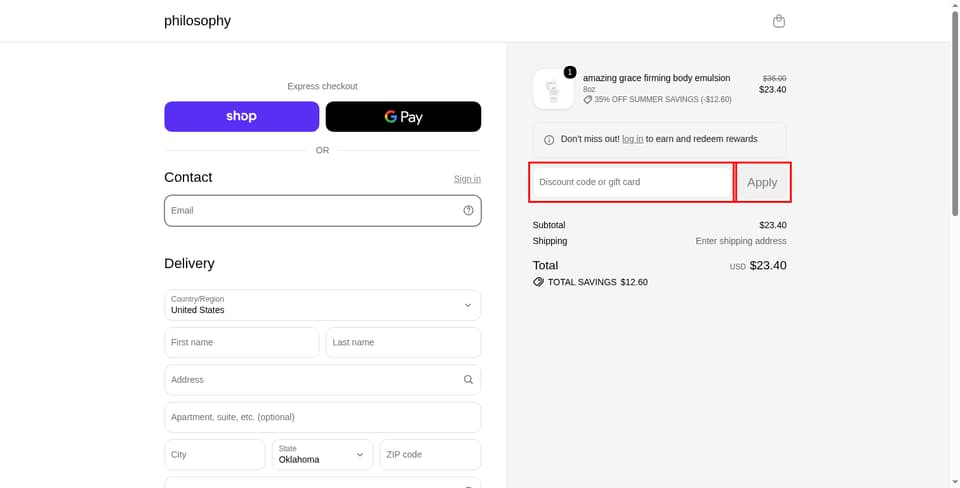Click the address search magnifier icon
Screen dimensions: 960x488
click(x=468, y=380)
